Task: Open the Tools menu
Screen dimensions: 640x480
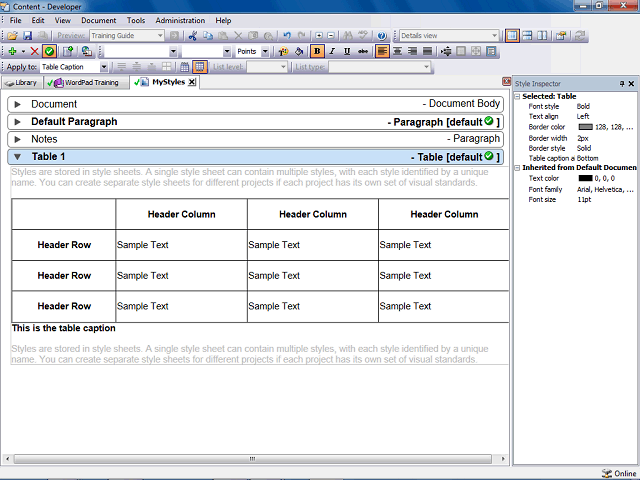Action: coord(136,20)
